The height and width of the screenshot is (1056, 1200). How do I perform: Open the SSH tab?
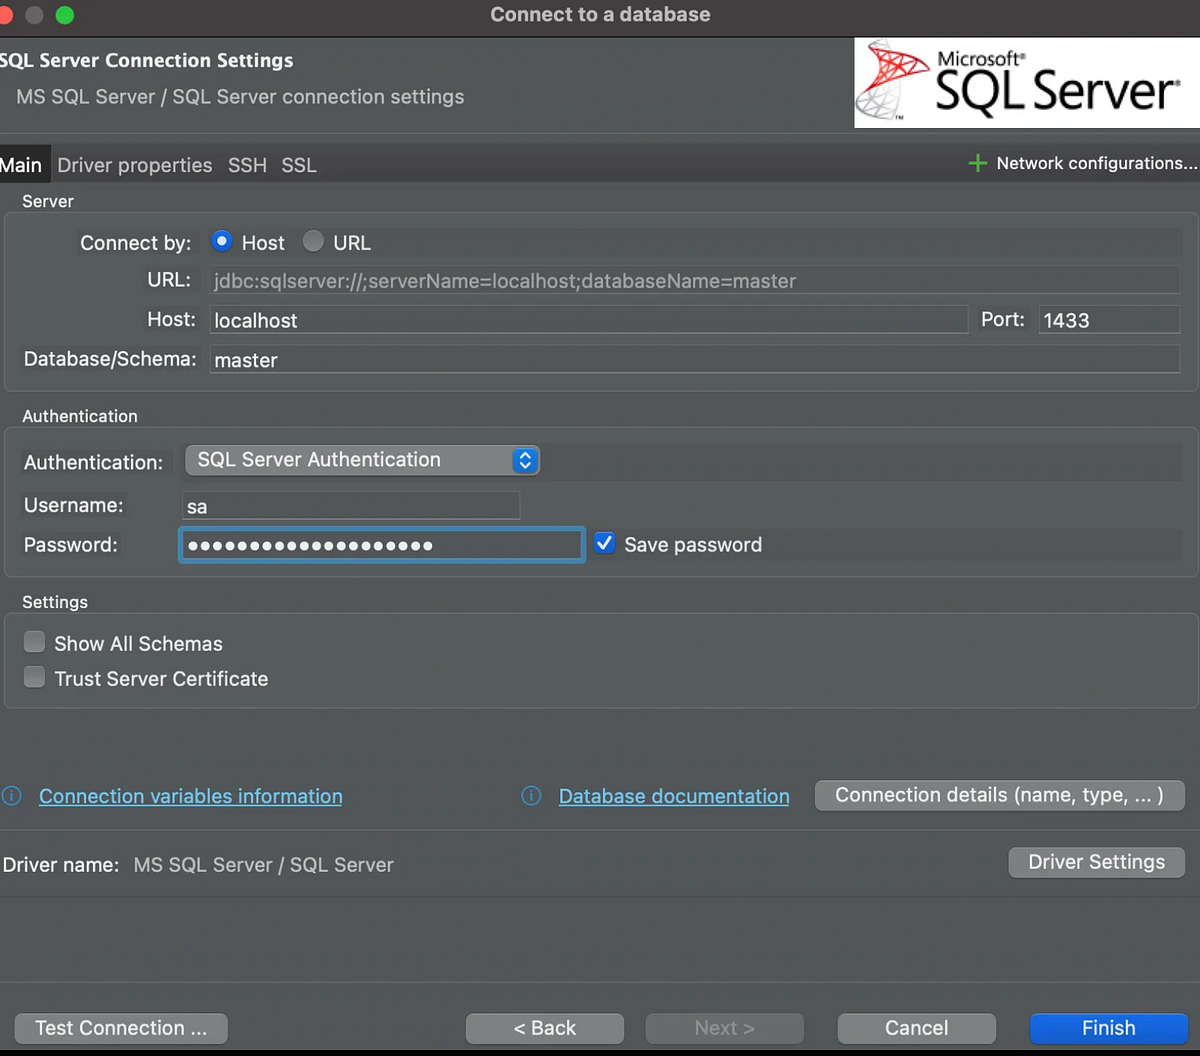pos(247,165)
